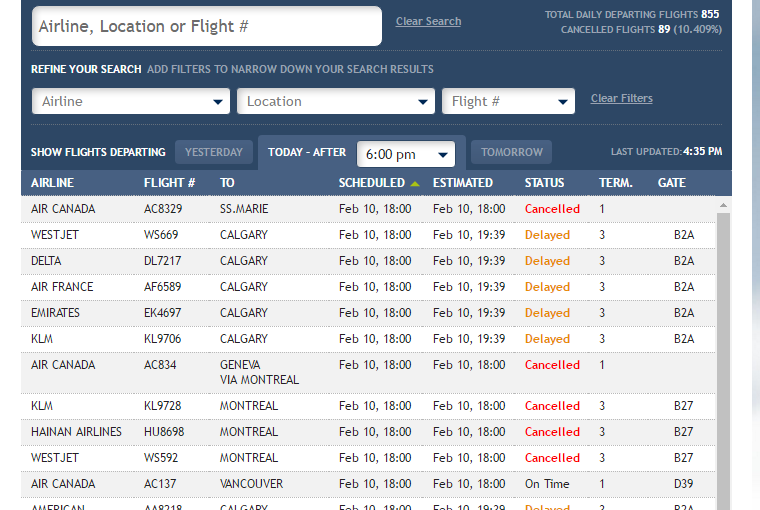Change the 6:00 pm departure time dropdown
The height and width of the screenshot is (510, 760).
click(x=405, y=154)
